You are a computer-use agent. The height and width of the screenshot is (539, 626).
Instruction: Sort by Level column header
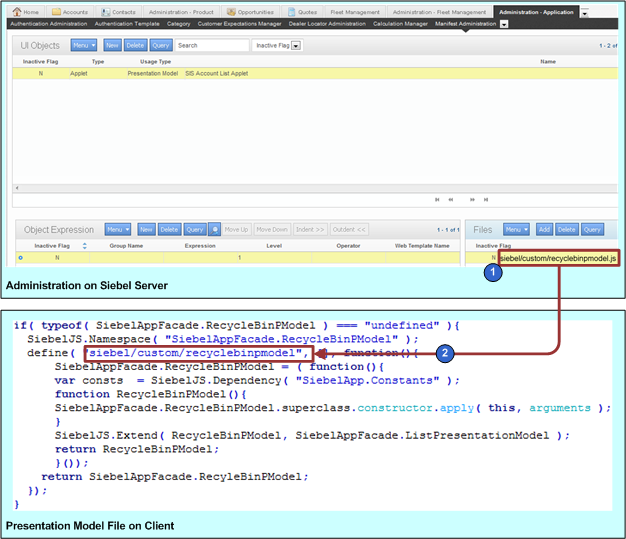pyautogui.click(x=274, y=246)
